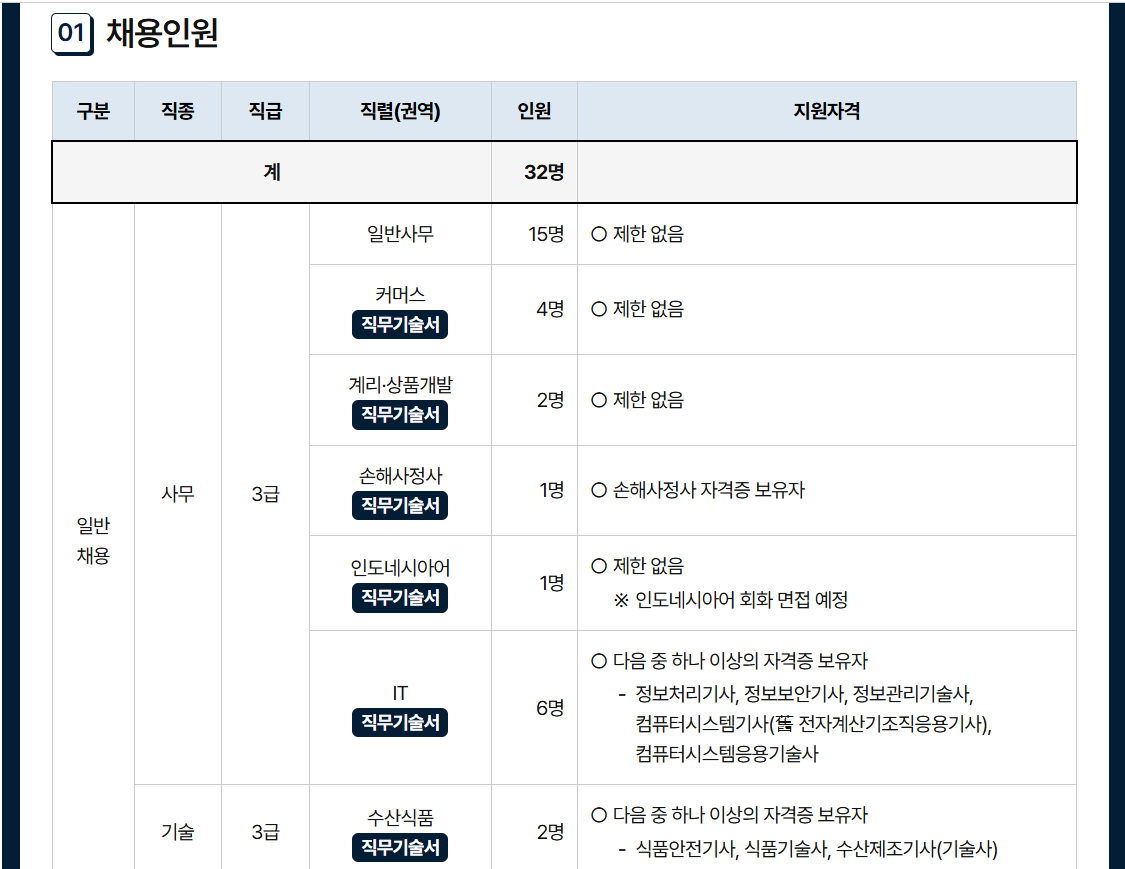The width and height of the screenshot is (1125, 869).
Task: Click the 직무기술서 badge under 커머스
Action: pyautogui.click(x=400, y=324)
